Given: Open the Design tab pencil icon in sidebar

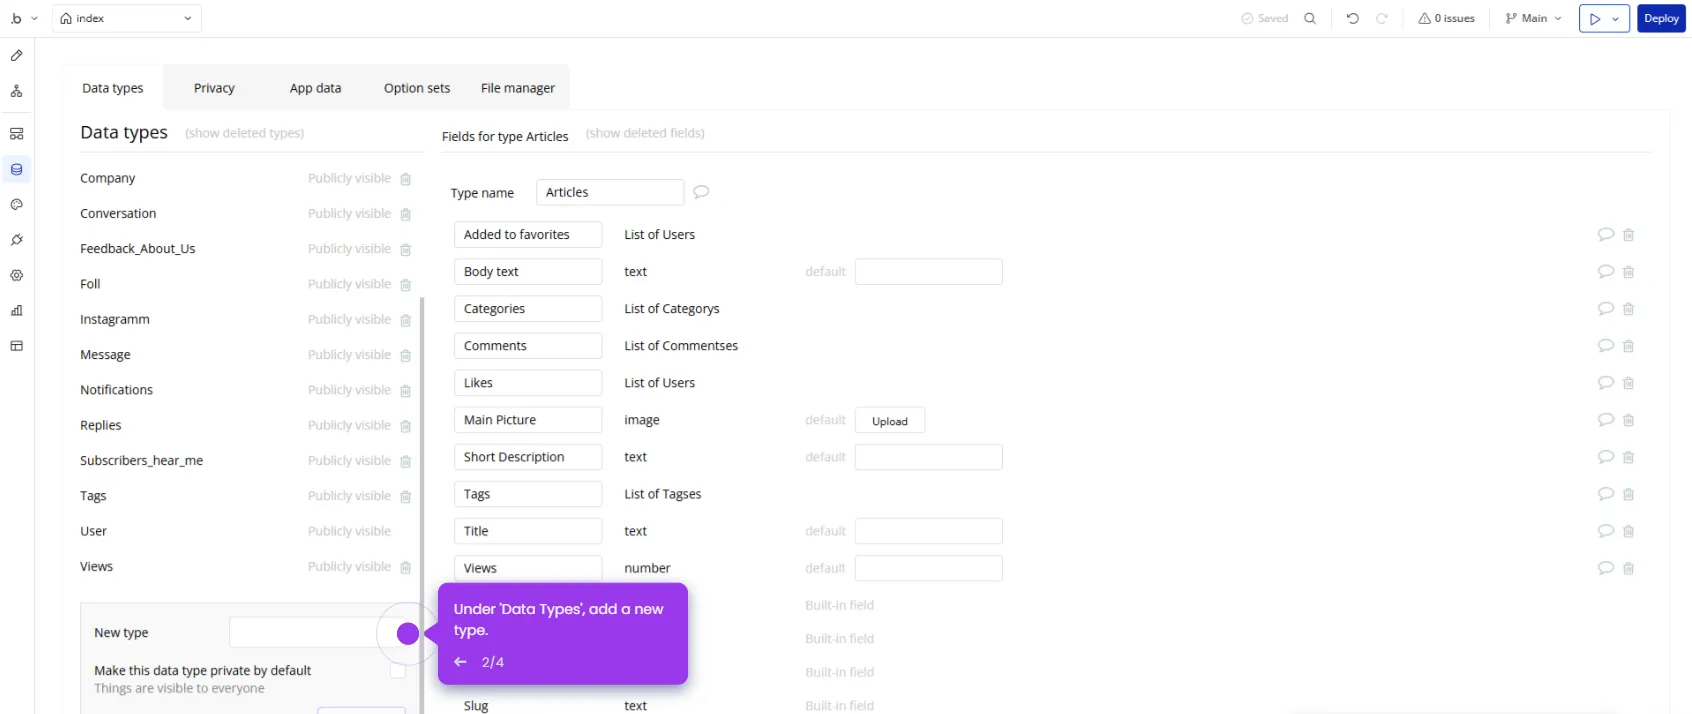Looking at the screenshot, I should [x=17, y=56].
